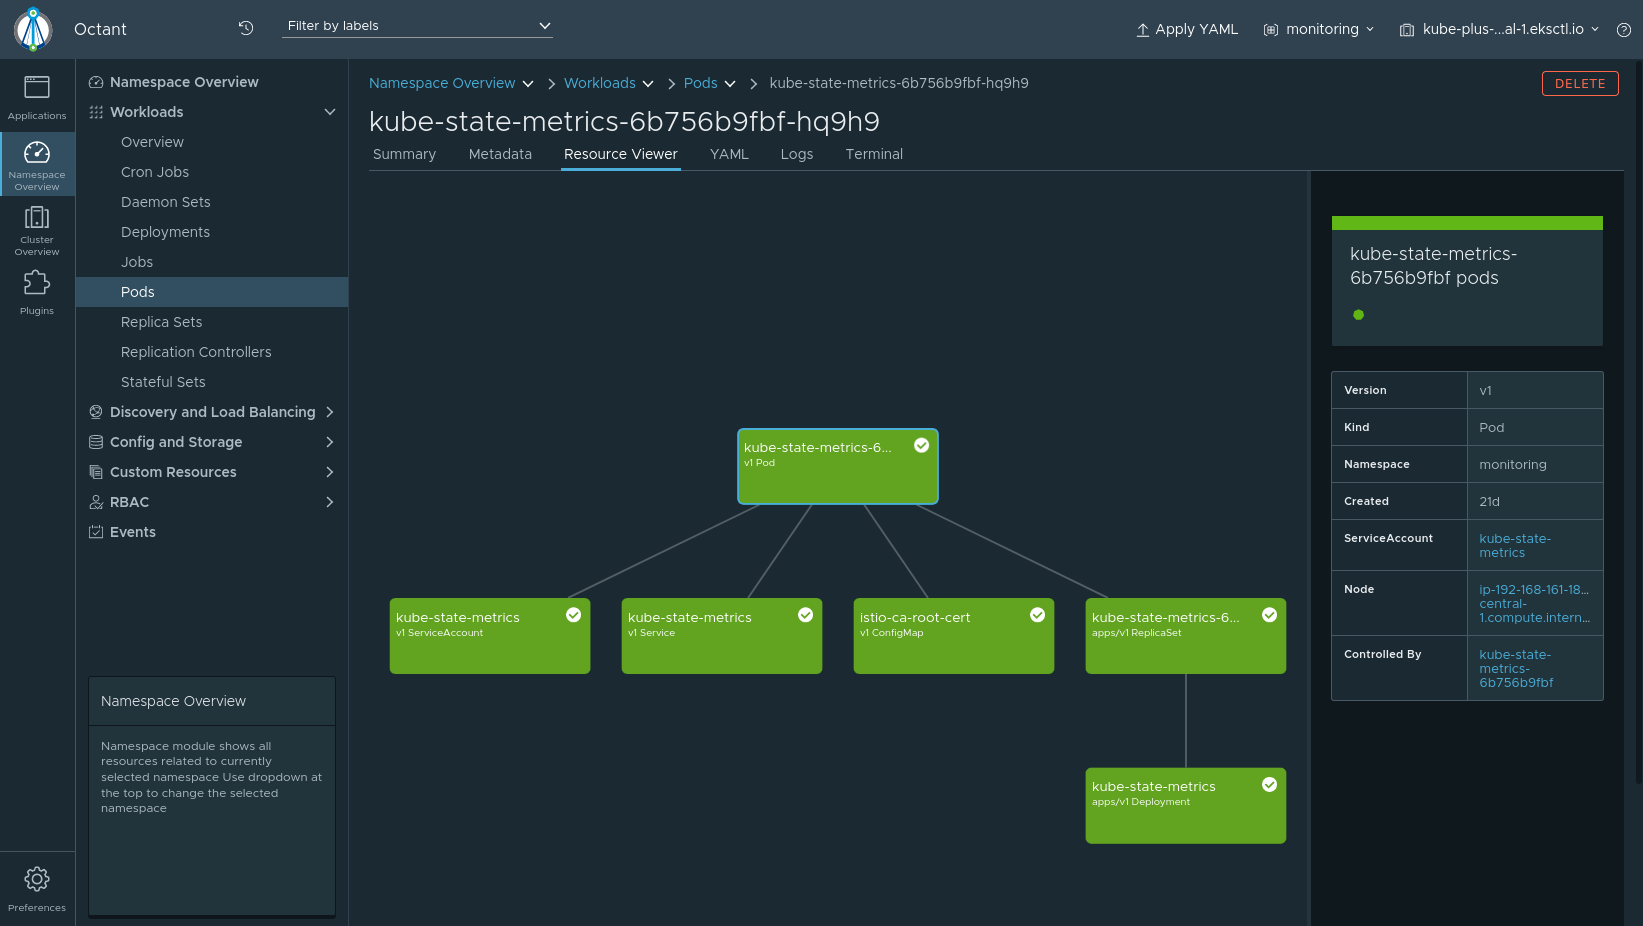The height and width of the screenshot is (926, 1643).
Task: Click Deployment node status checkmark
Action: [1270, 785]
